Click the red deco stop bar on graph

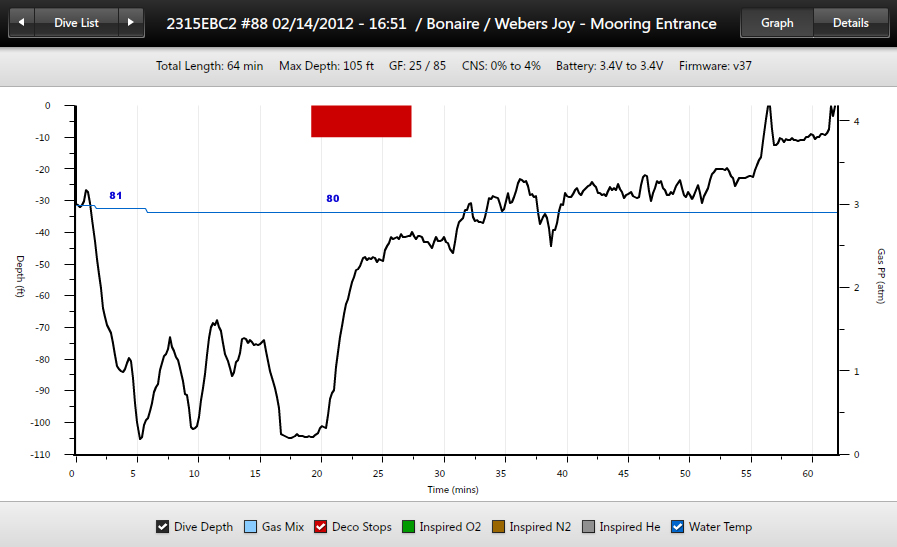[x=361, y=121]
